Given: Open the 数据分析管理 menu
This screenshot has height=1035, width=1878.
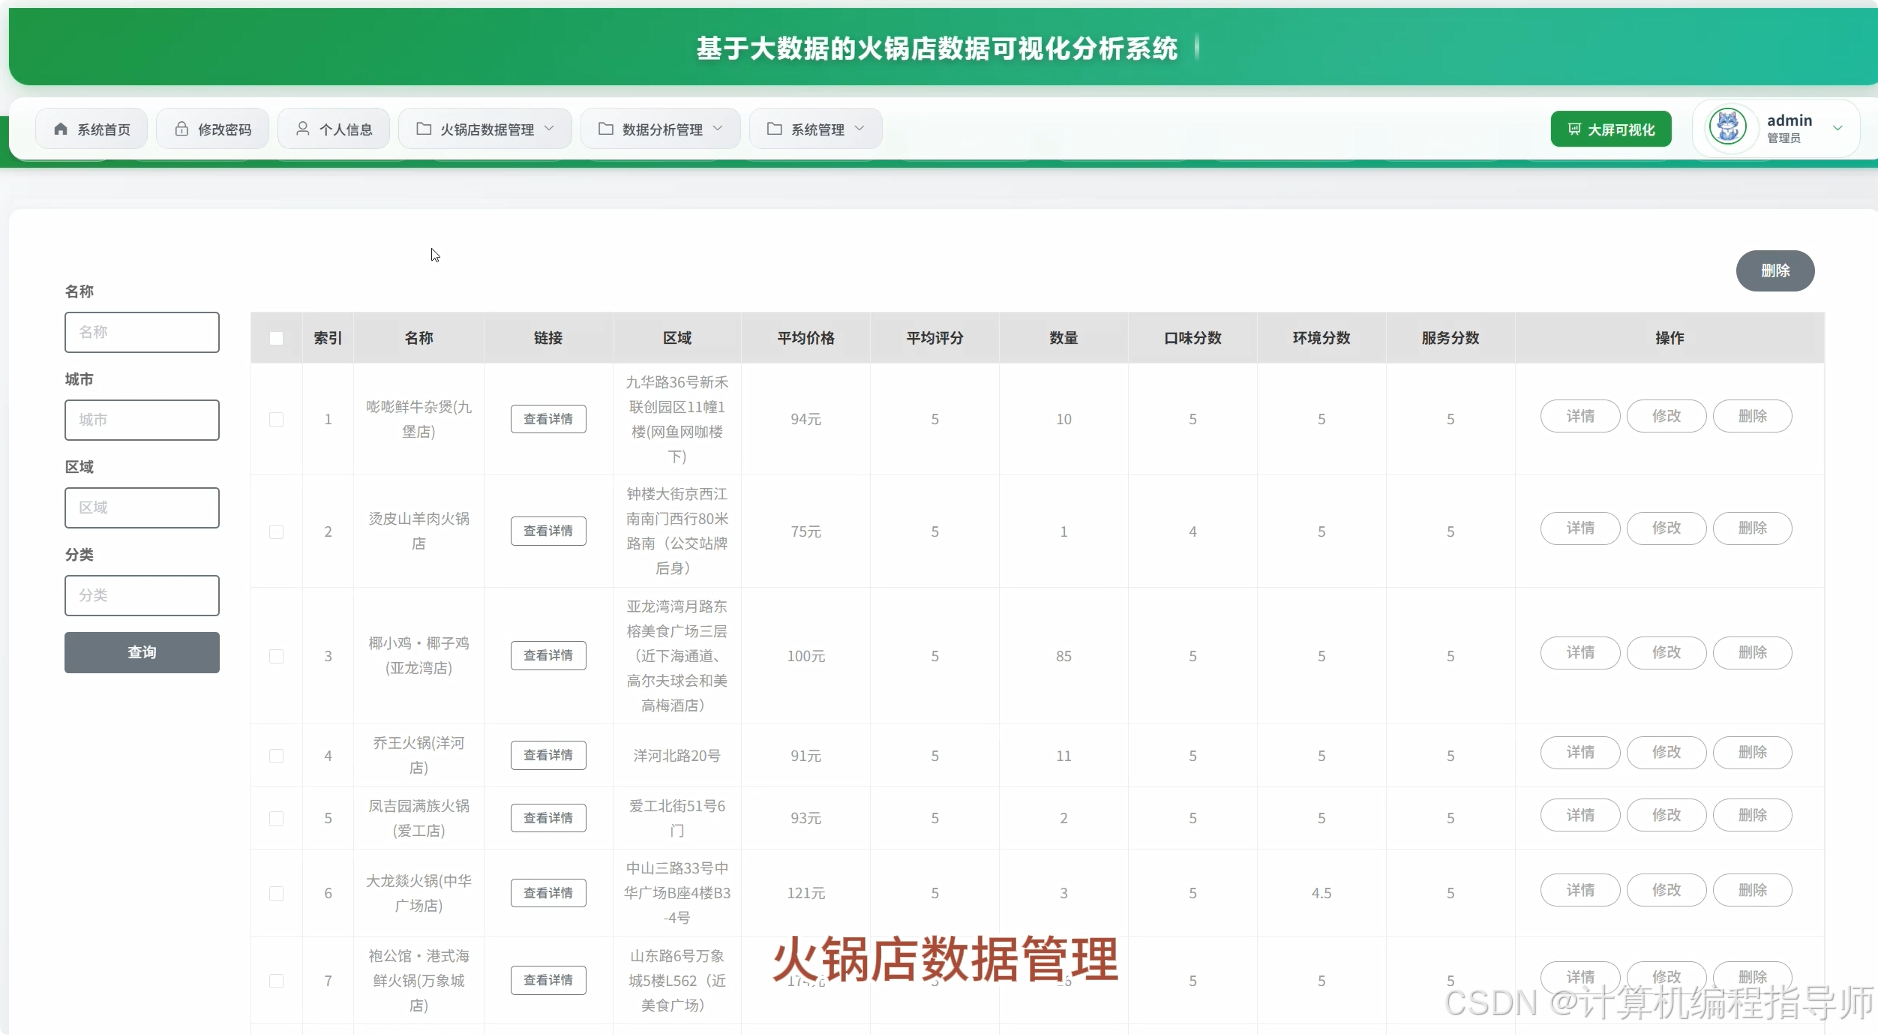Looking at the screenshot, I should (x=660, y=129).
